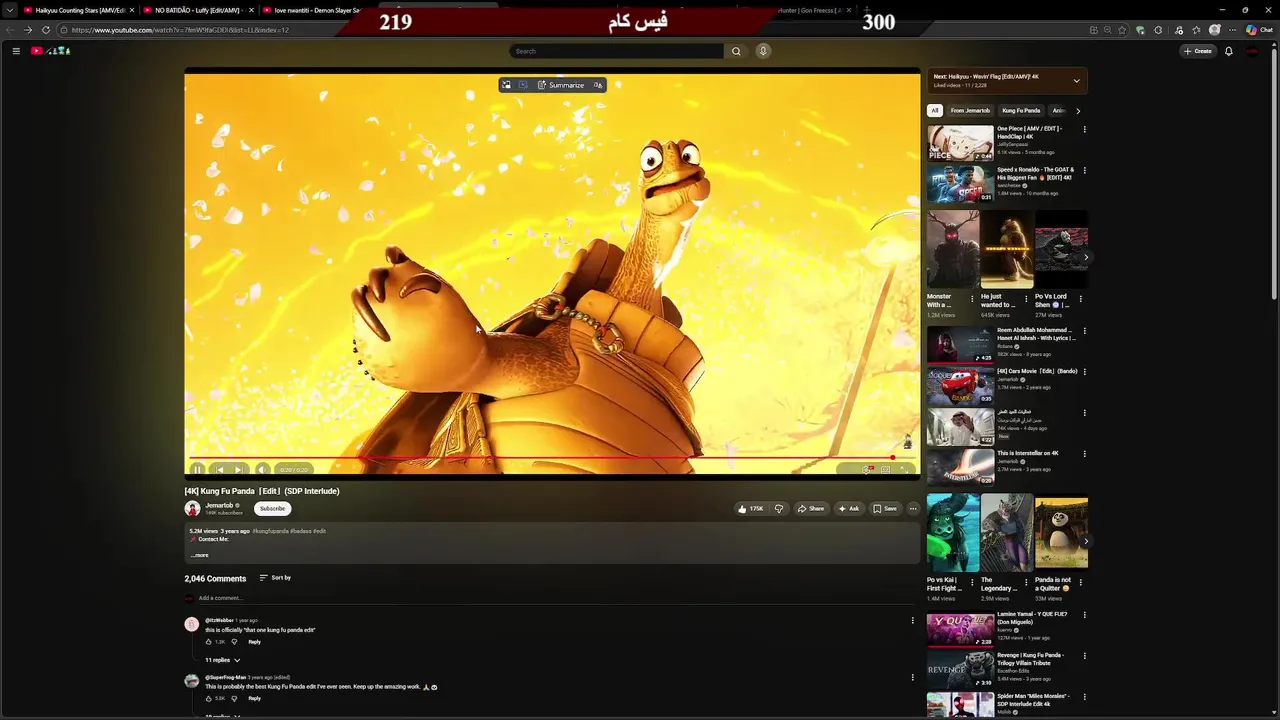Click the Summarize button over video
Image resolution: width=1280 pixels, height=720 pixels.
pos(561,85)
